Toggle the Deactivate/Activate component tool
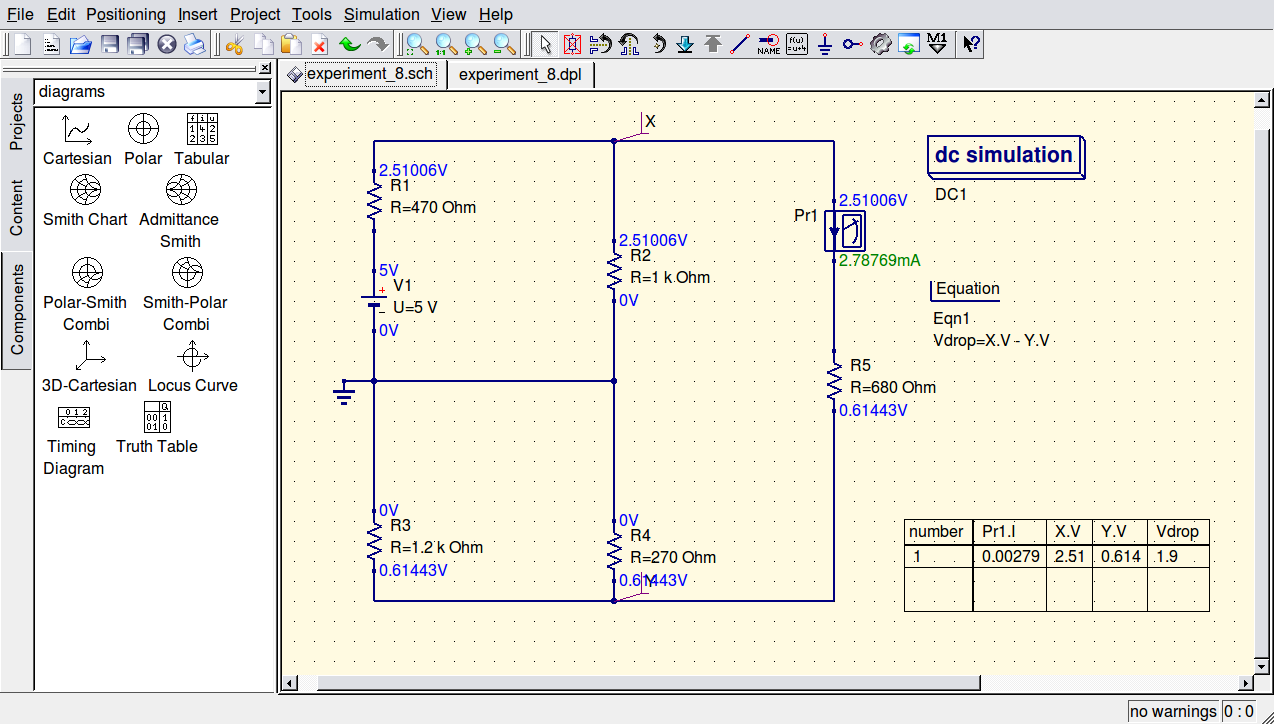The width and height of the screenshot is (1274, 724). click(572, 44)
